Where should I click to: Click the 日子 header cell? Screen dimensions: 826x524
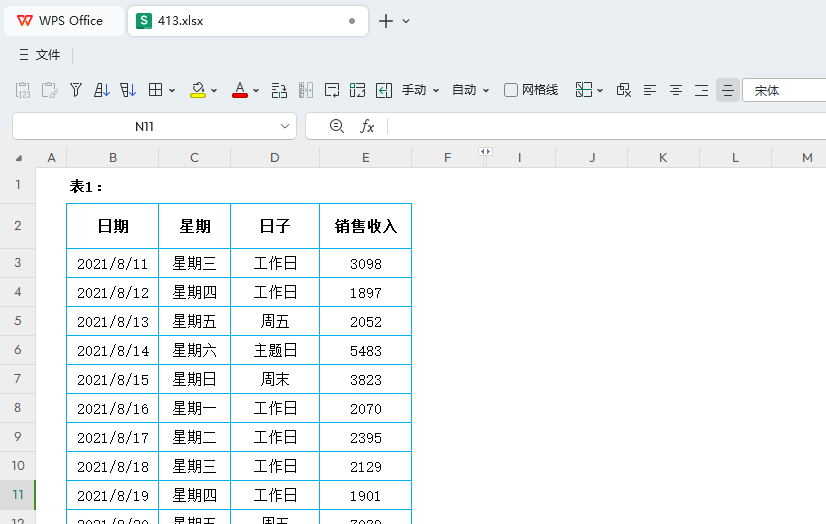point(275,226)
